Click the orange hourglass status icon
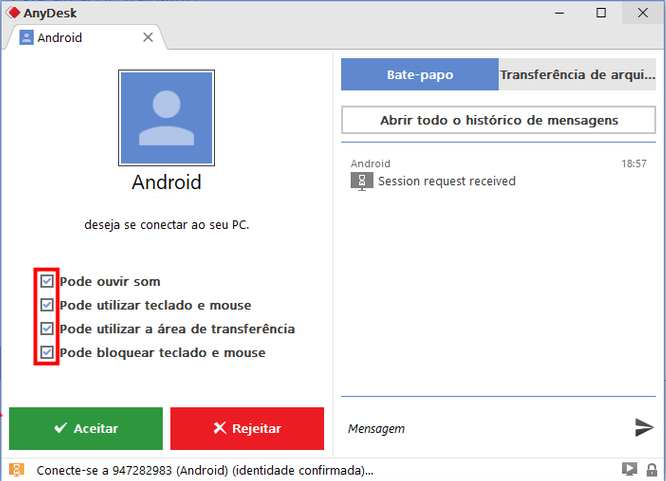 click(x=17, y=470)
